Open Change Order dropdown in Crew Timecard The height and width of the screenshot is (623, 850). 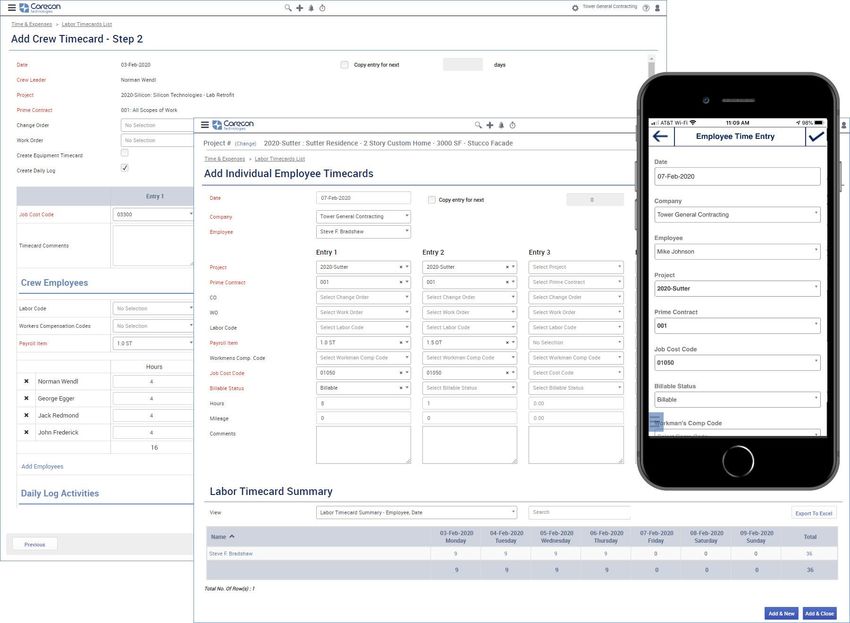[157, 125]
